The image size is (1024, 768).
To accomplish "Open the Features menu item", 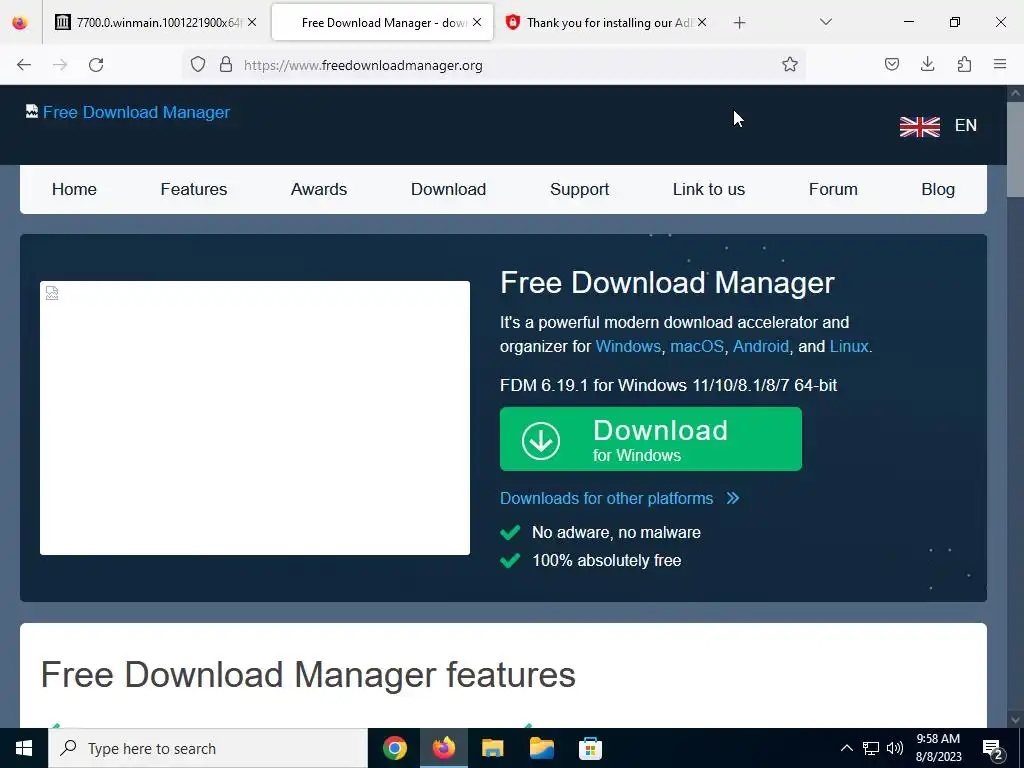I will [x=194, y=189].
